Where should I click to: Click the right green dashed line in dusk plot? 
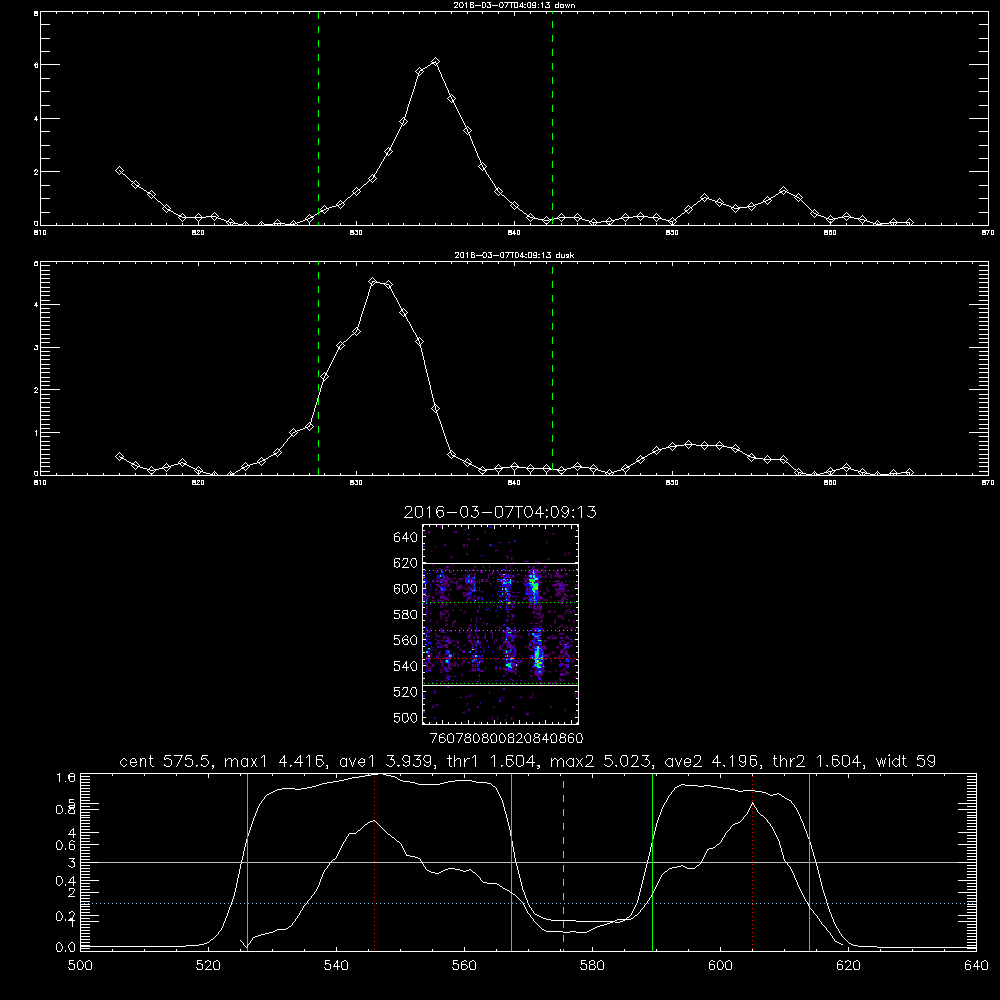552,369
